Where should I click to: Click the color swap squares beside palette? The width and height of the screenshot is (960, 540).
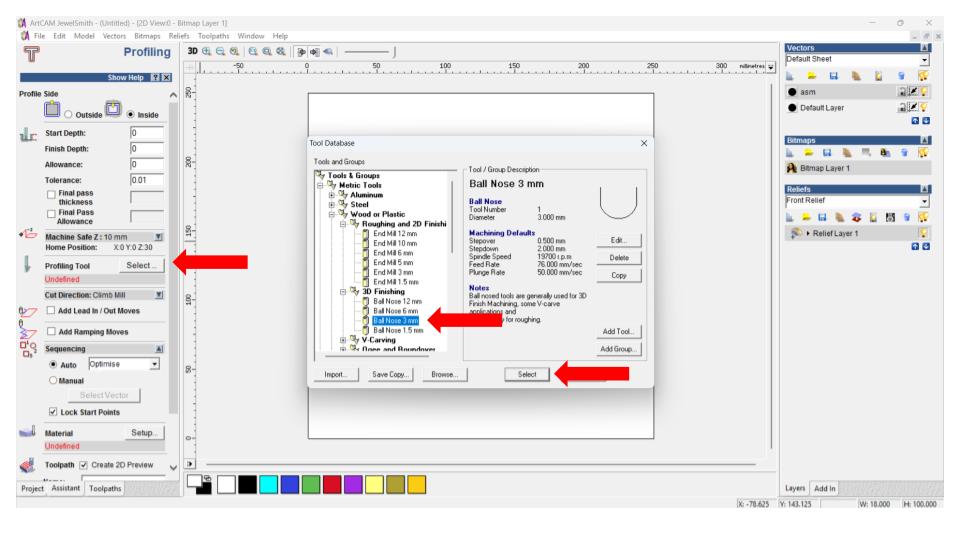(199, 484)
